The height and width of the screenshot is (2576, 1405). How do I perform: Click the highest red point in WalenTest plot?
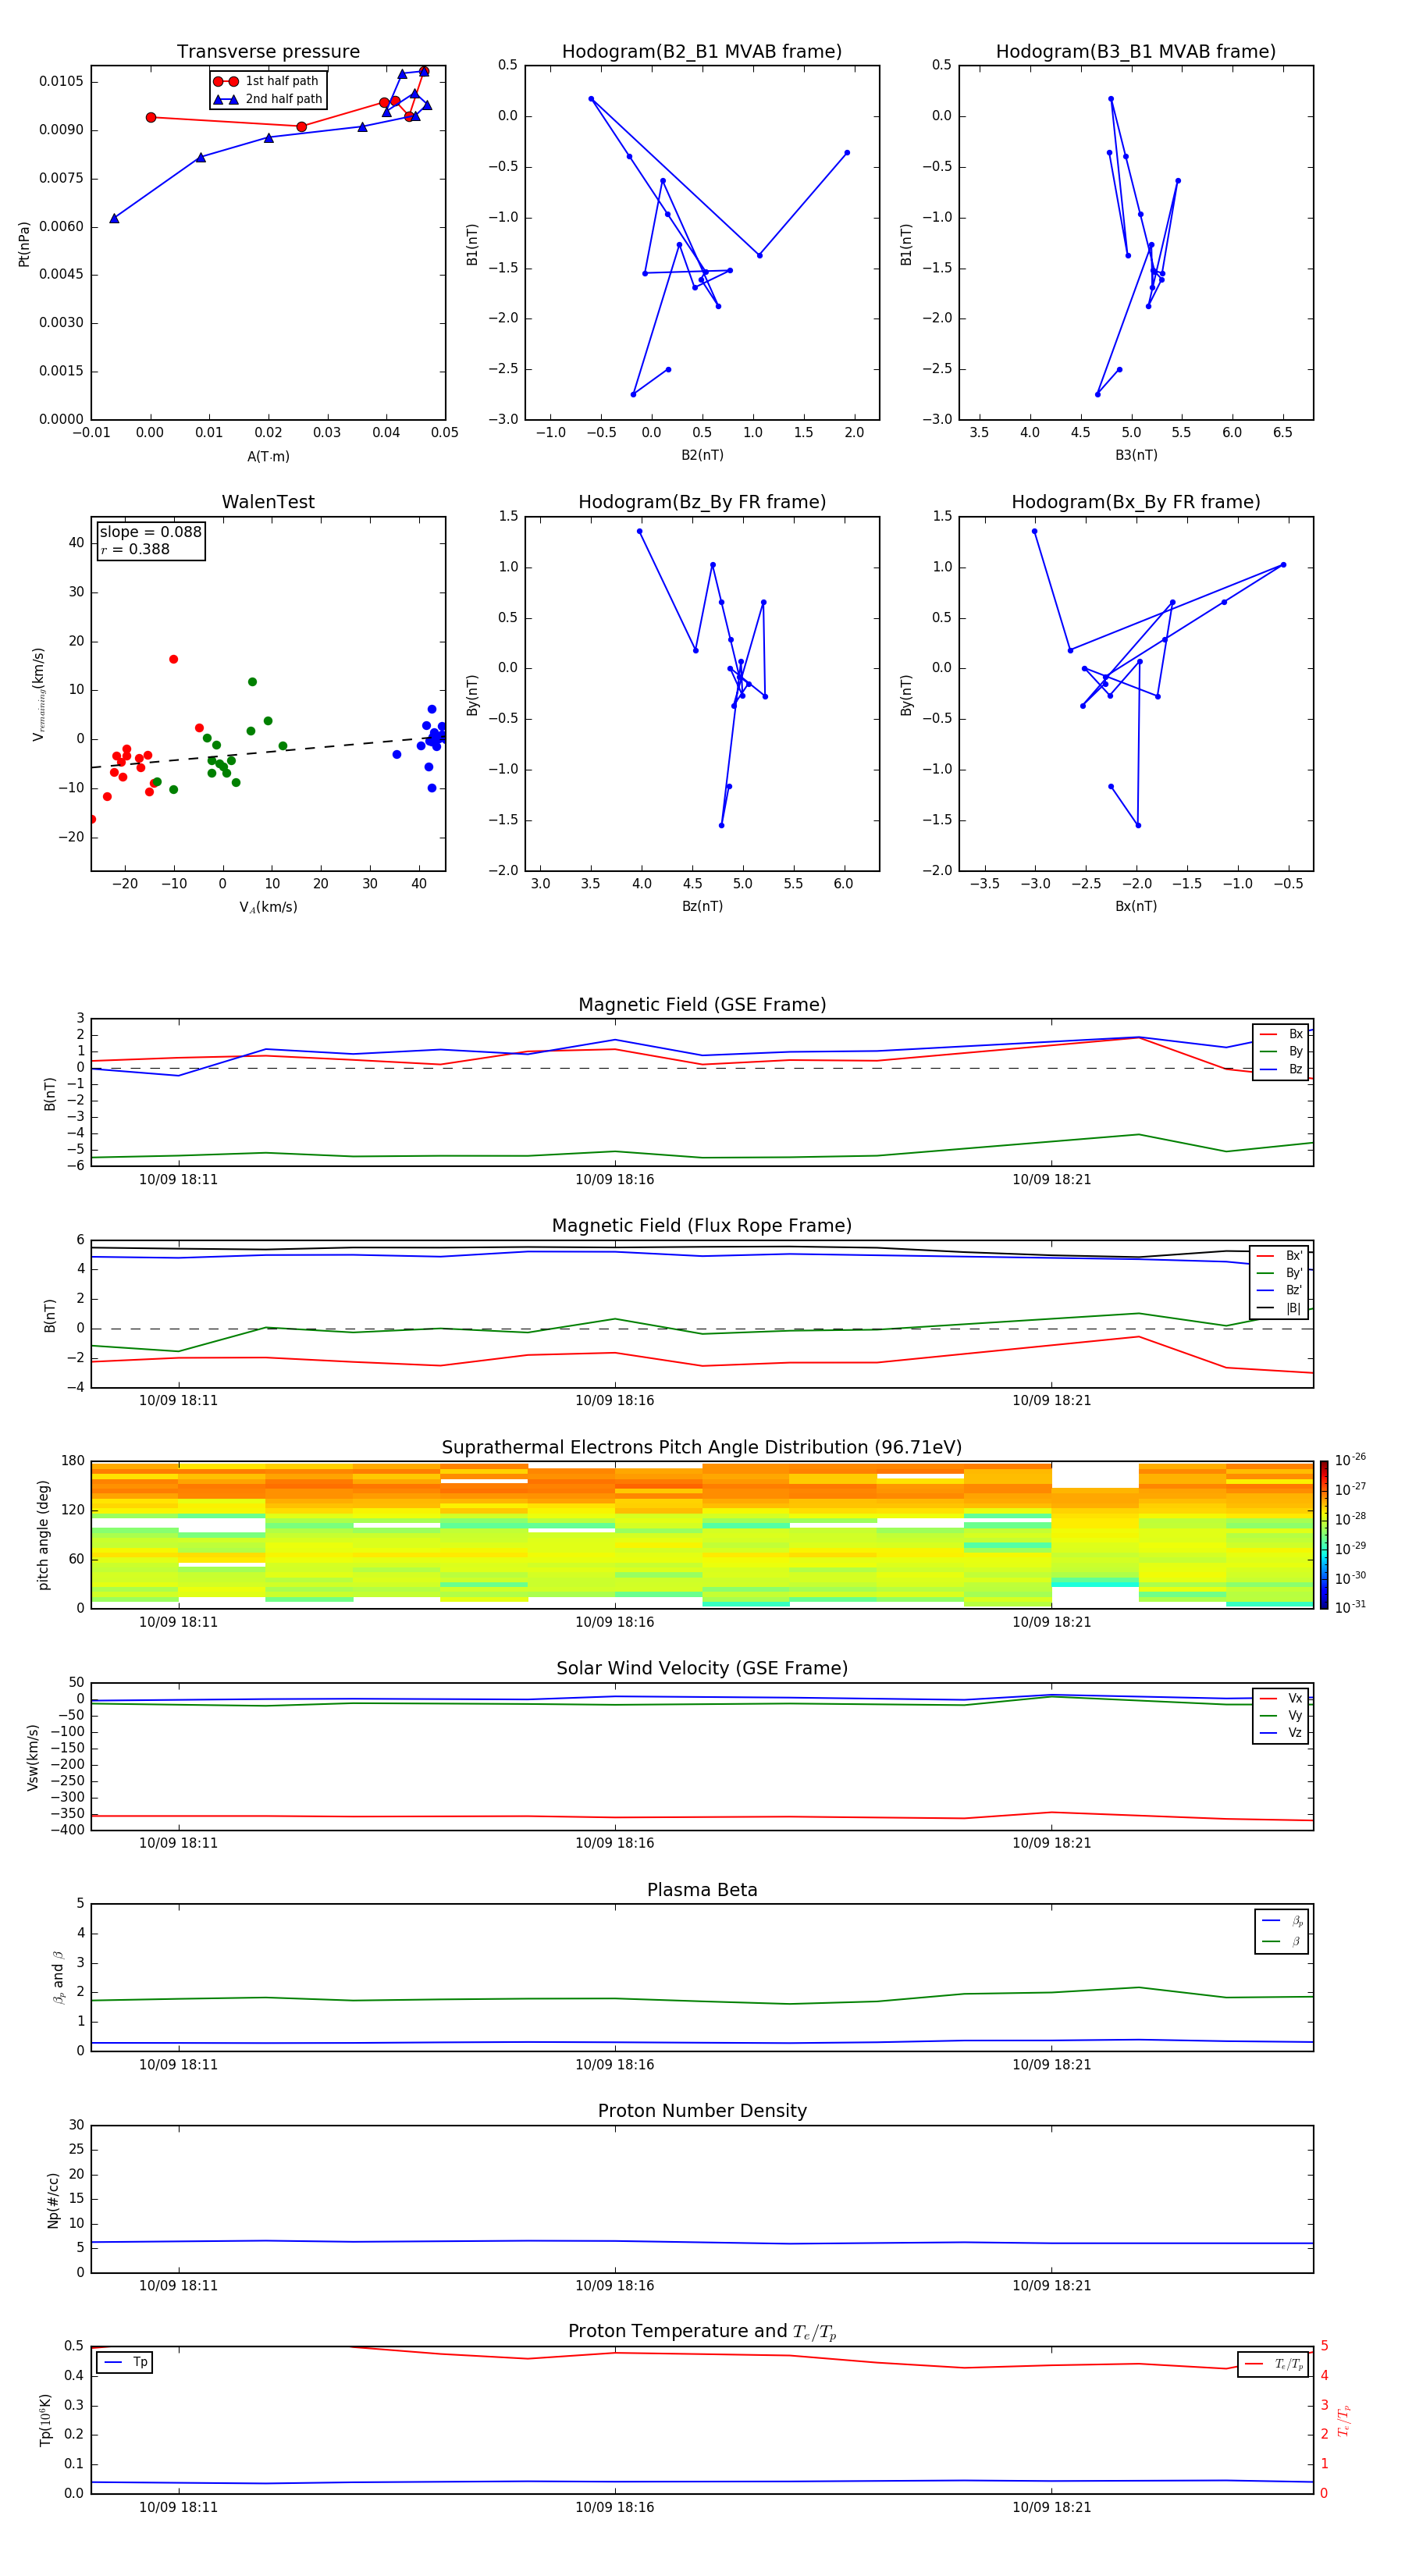(173, 660)
